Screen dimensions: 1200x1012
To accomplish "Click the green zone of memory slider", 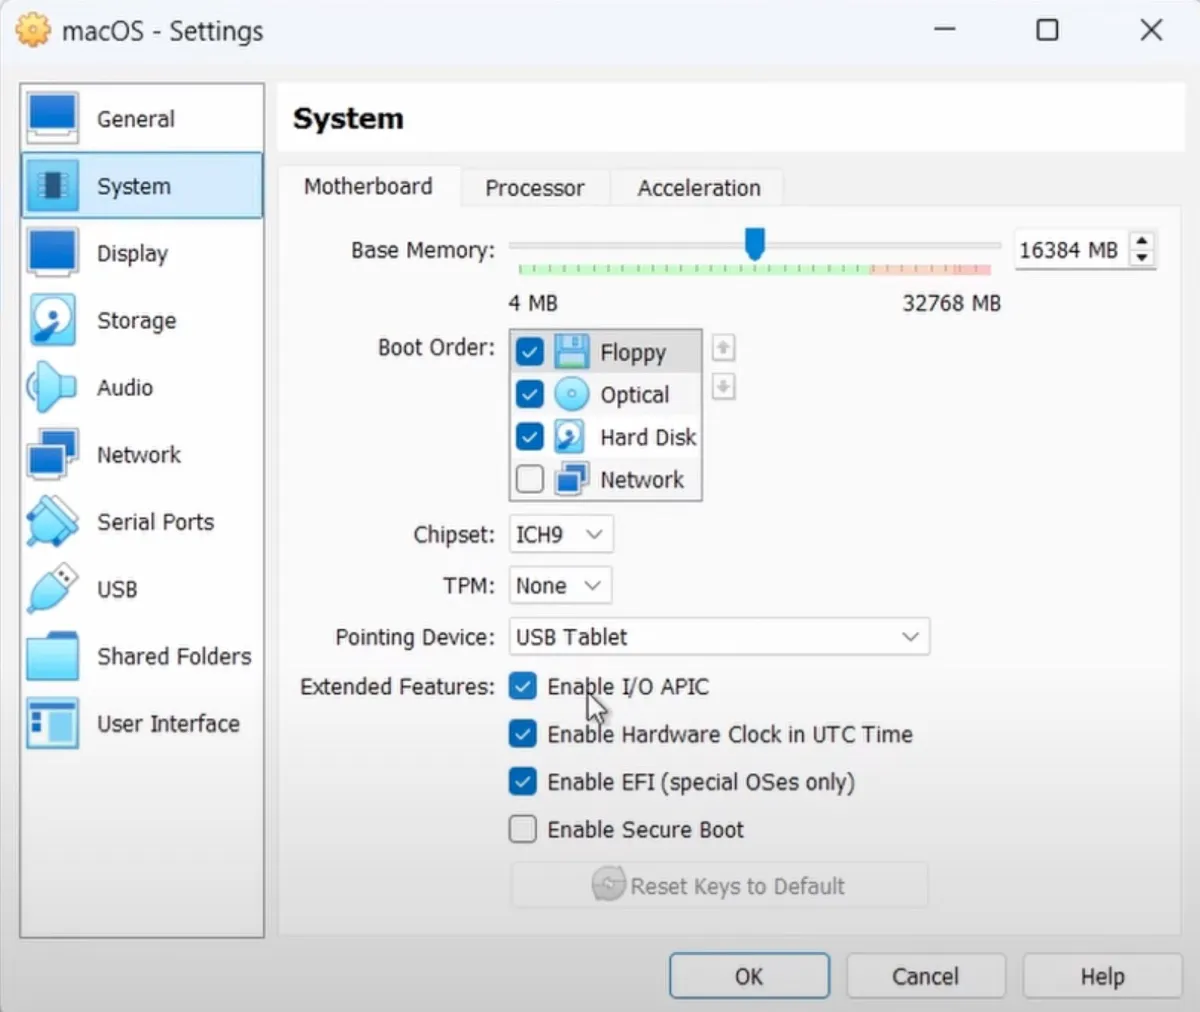I will (694, 269).
